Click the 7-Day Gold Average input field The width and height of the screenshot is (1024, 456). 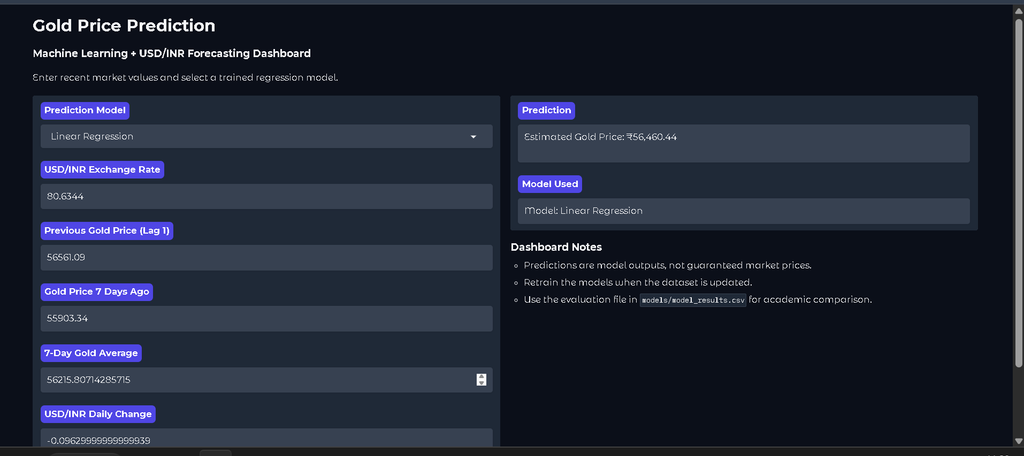tap(266, 380)
